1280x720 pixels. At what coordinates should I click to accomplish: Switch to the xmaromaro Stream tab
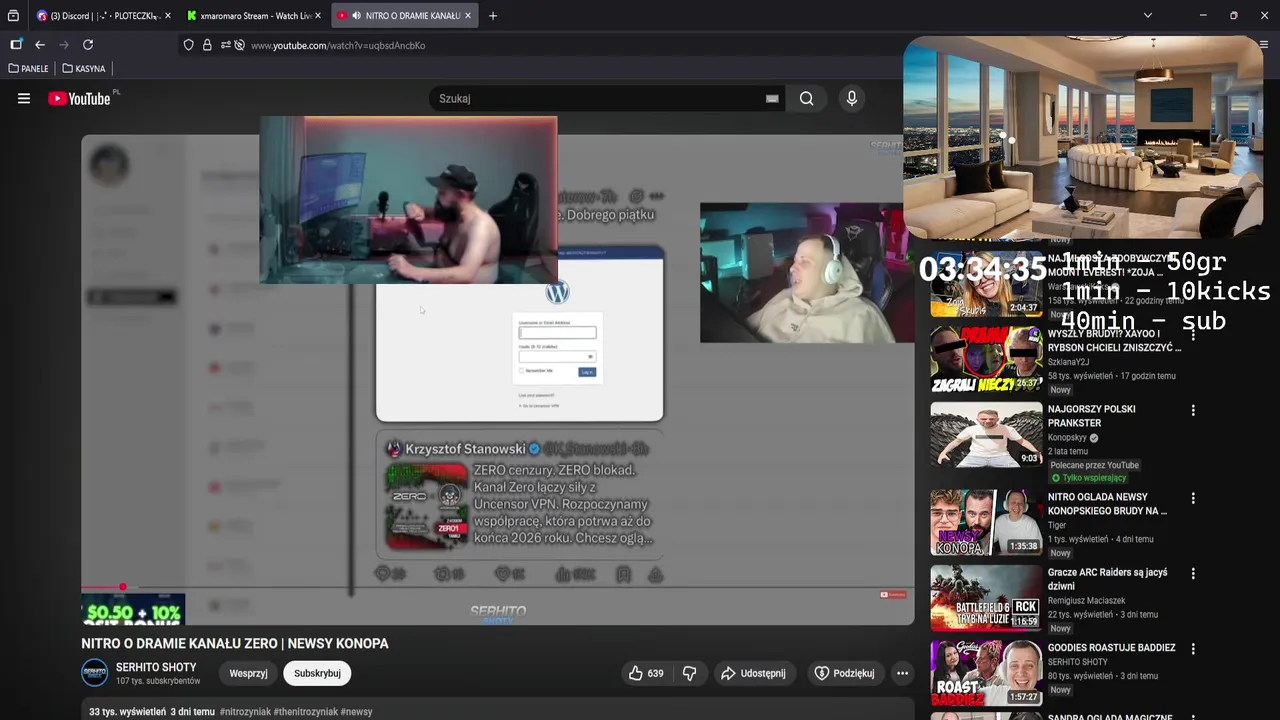(254, 16)
